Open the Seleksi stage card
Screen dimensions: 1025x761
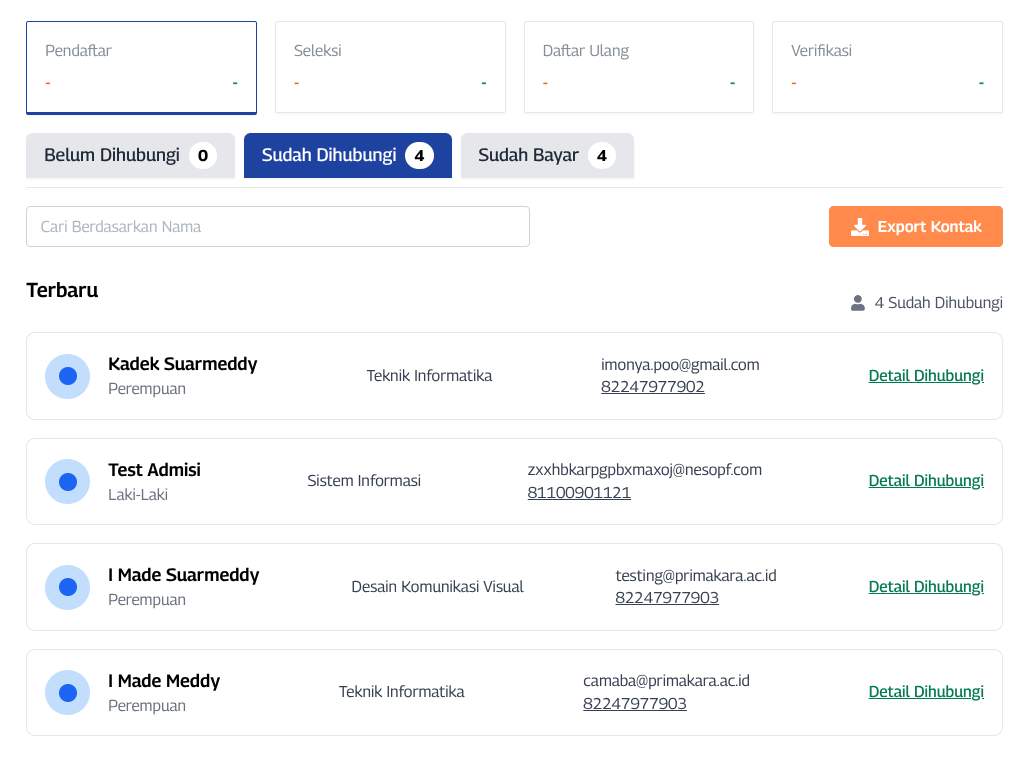[x=390, y=67]
